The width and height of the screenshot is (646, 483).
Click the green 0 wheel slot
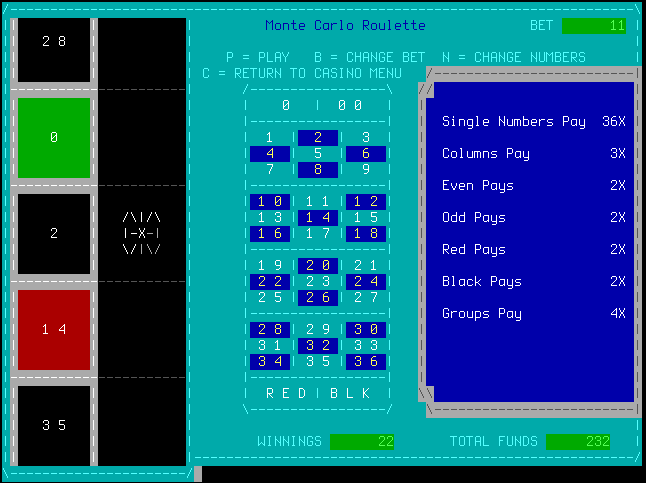pos(54,138)
